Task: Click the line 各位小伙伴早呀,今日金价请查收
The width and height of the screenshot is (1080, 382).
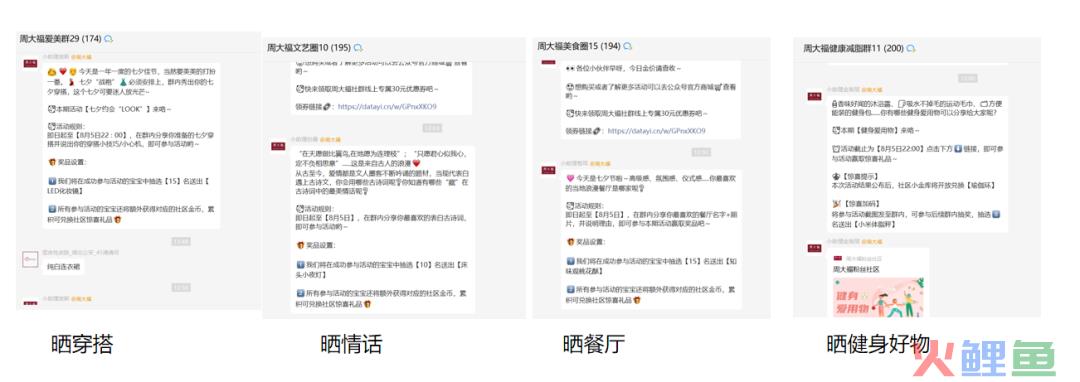Action: (x=624, y=69)
